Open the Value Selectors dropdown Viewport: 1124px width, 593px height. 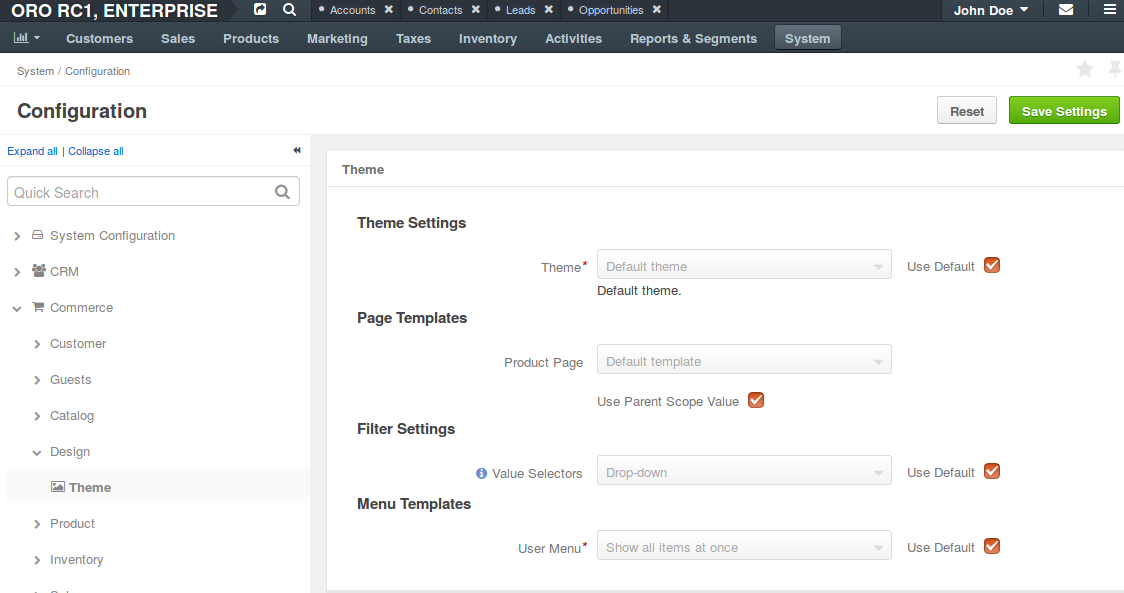(744, 470)
